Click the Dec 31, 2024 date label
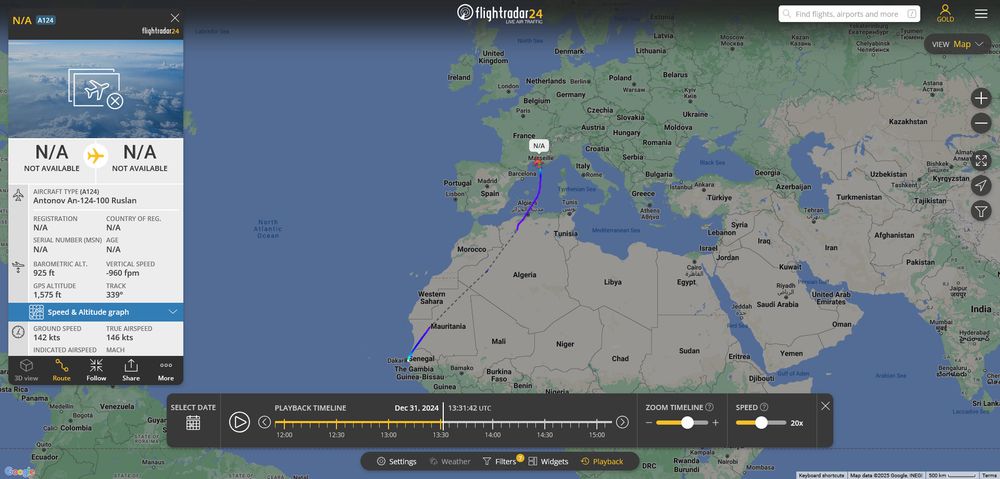The height and width of the screenshot is (479, 1000). (416, 408)
